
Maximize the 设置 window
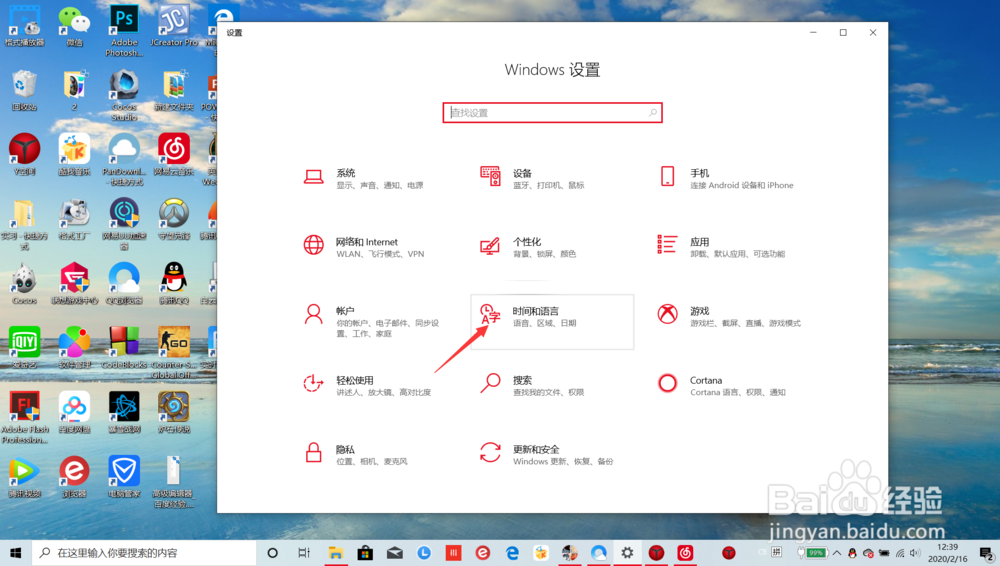coord(843,33)
